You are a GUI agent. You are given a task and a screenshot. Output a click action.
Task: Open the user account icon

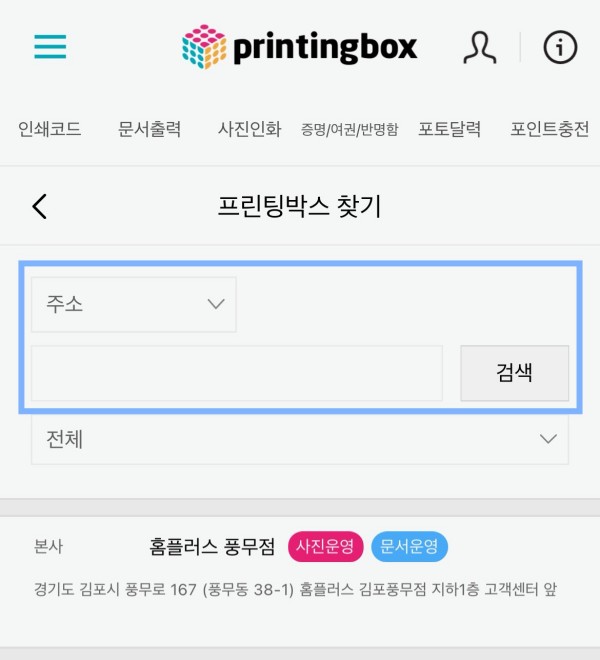point(480,47)
